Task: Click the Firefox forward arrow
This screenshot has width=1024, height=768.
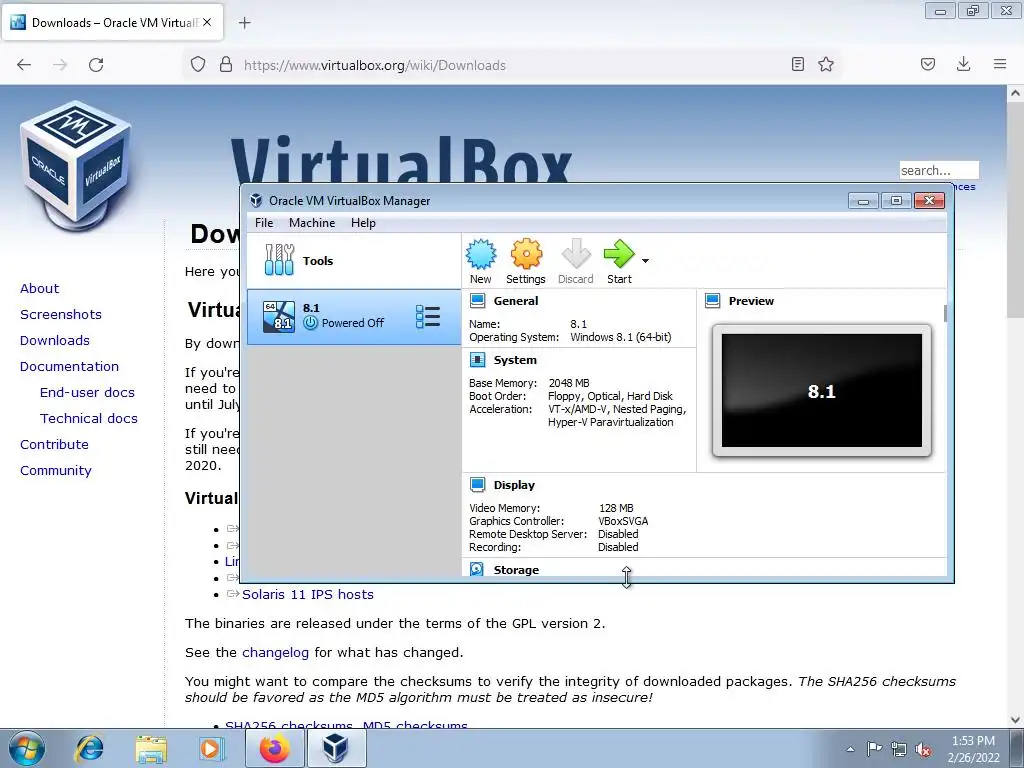Action: (60, 65)
